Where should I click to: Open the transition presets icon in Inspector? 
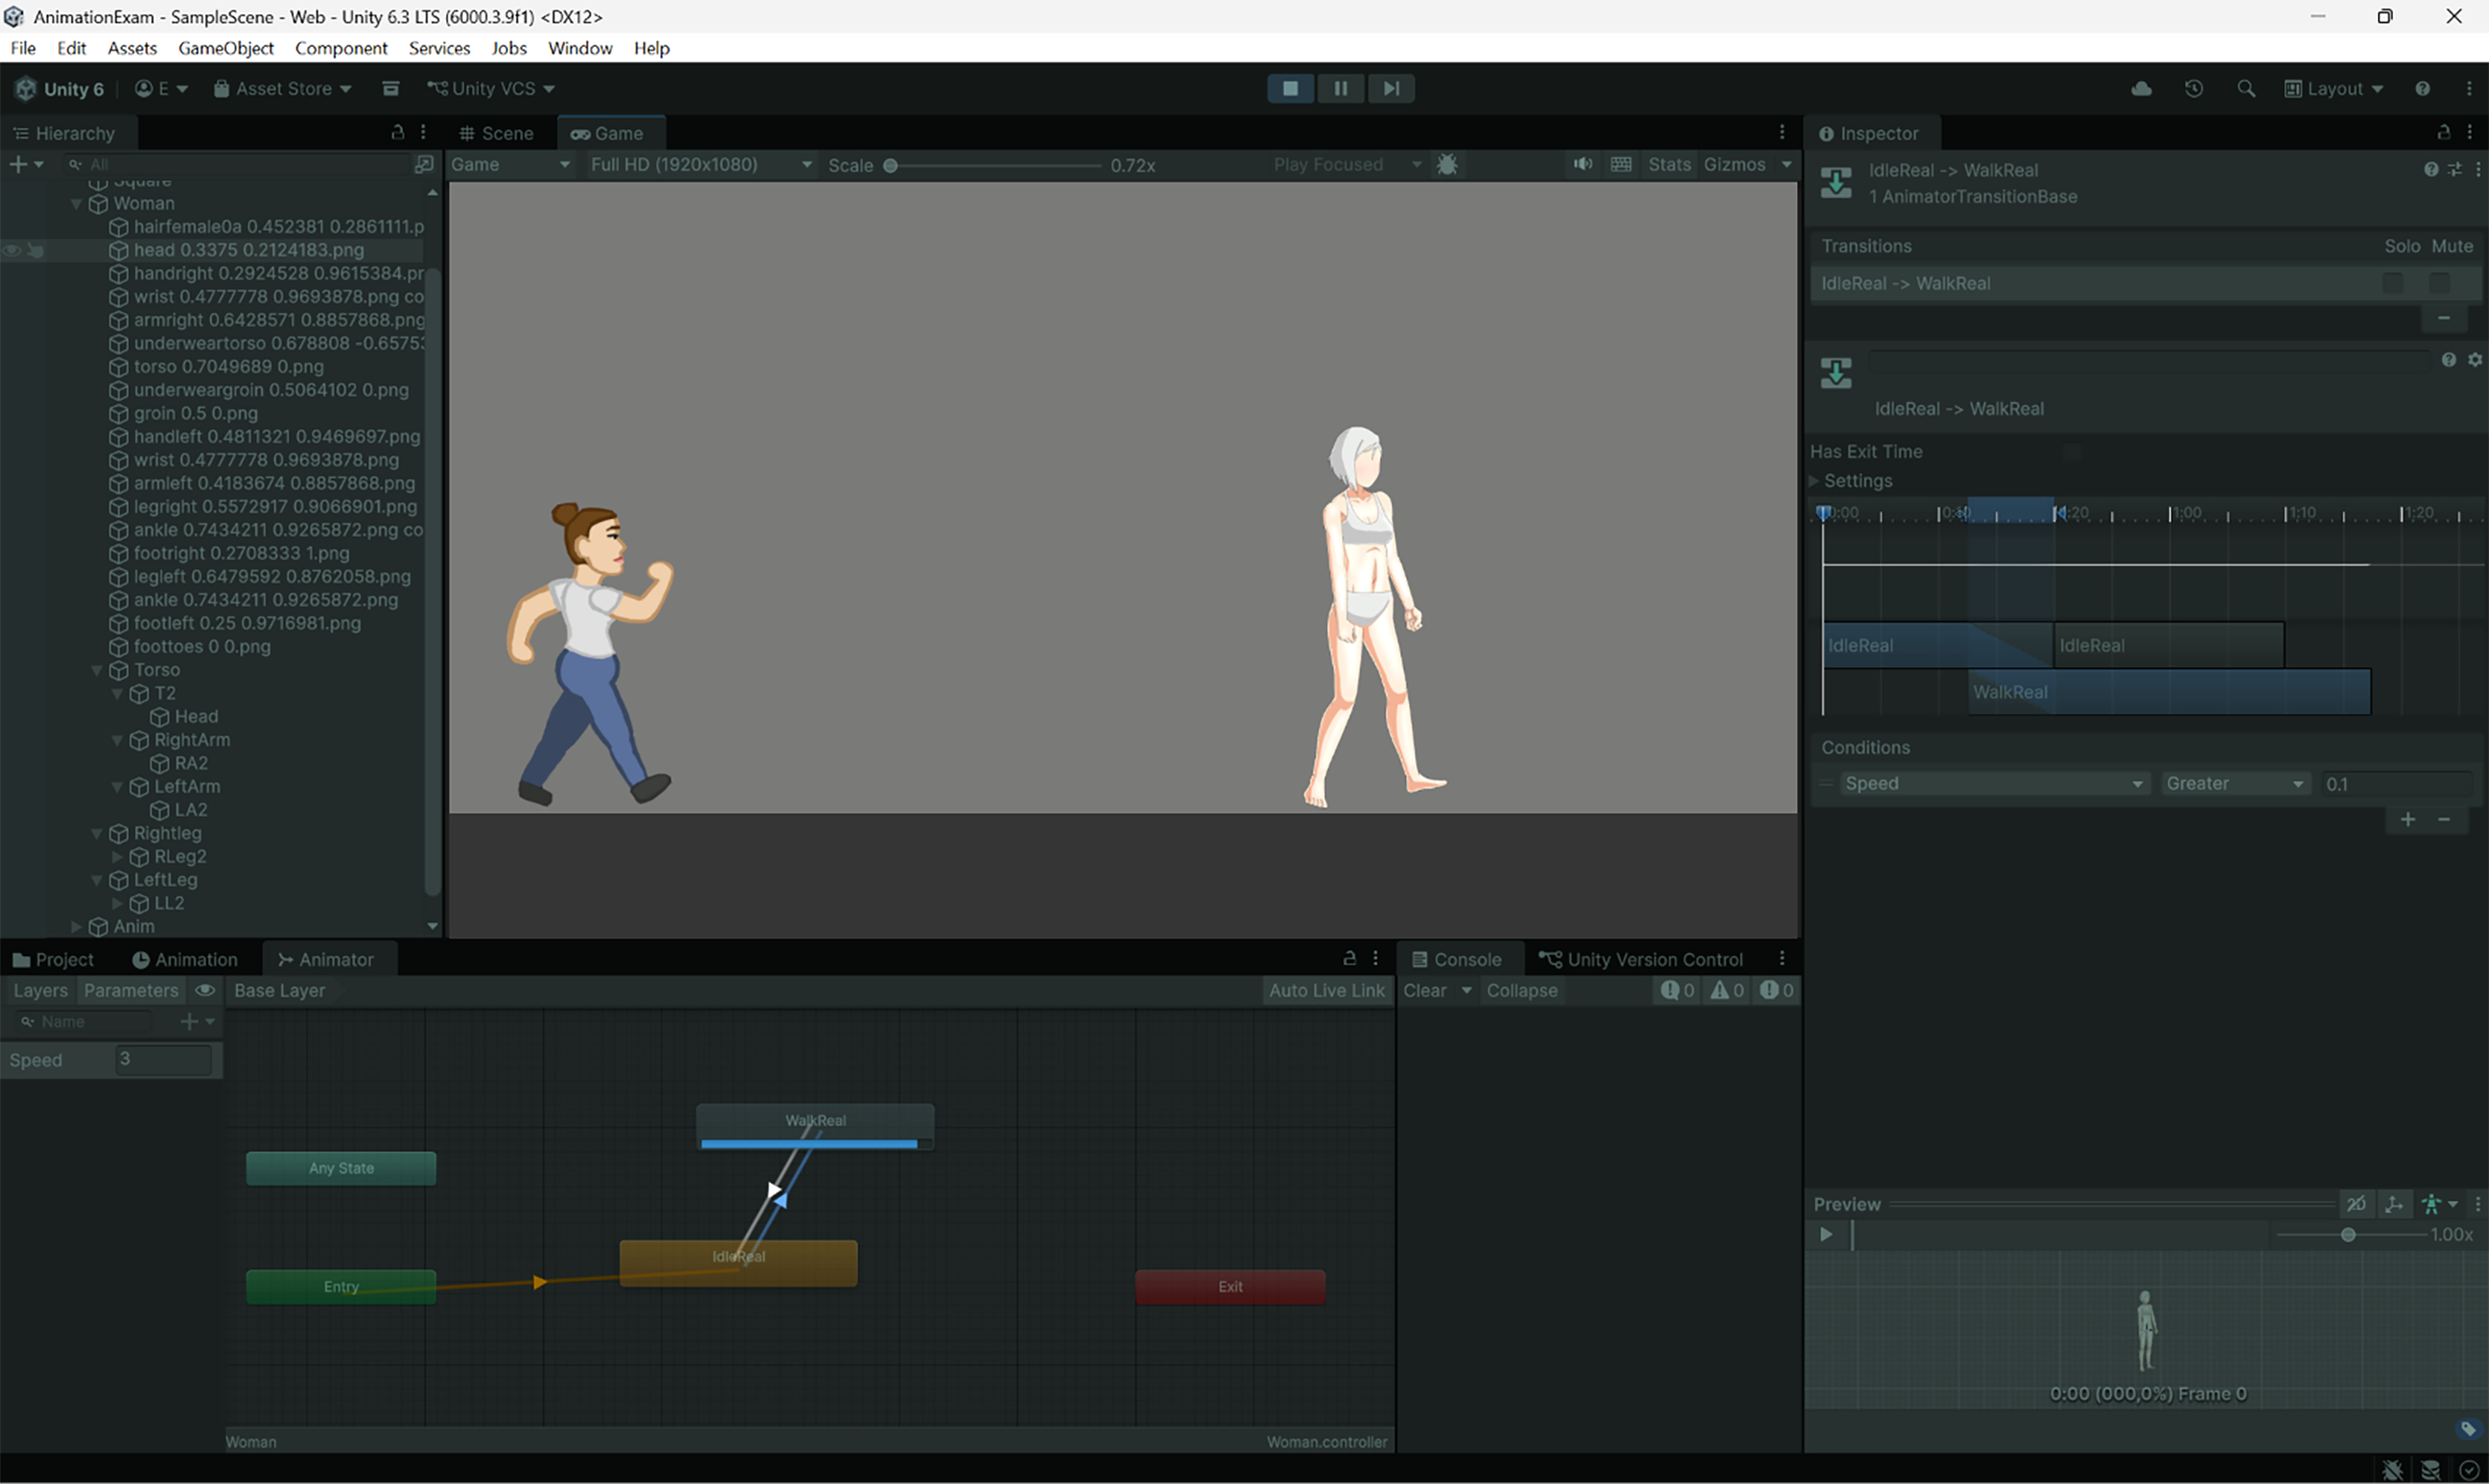pos(2455,170)
